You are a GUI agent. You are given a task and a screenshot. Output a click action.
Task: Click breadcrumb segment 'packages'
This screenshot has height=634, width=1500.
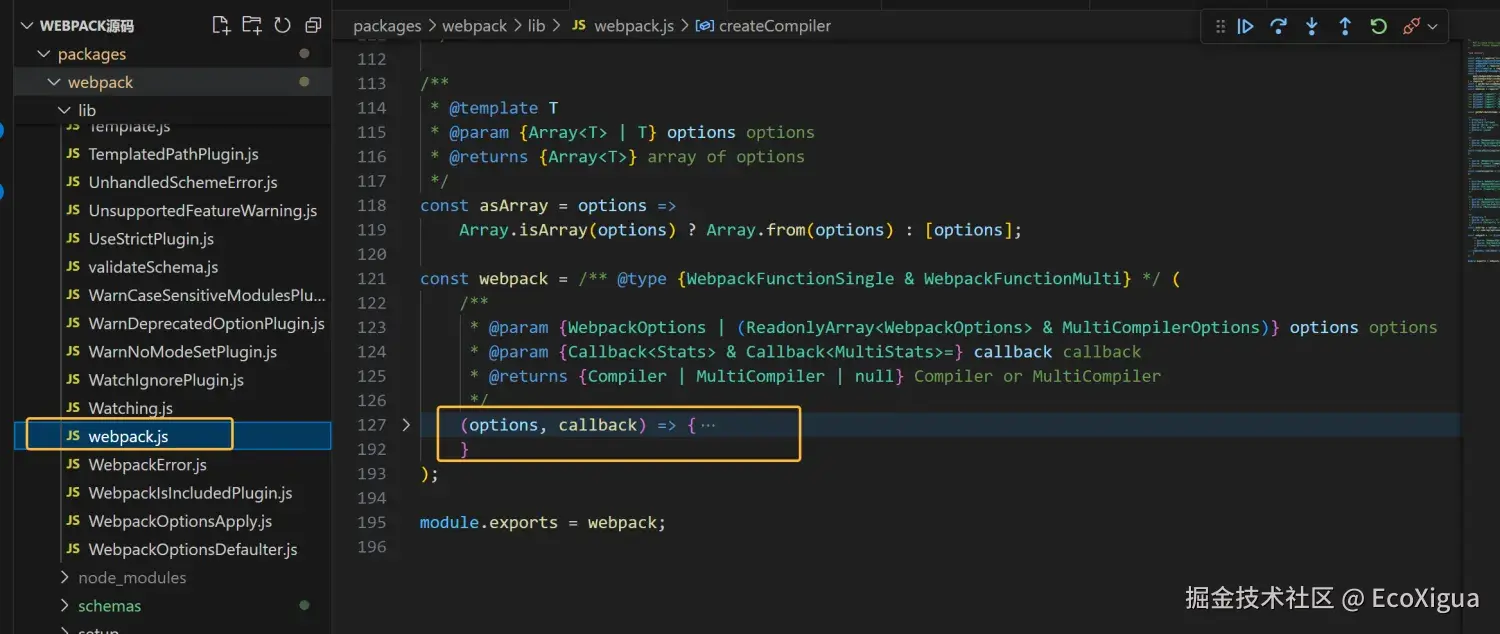click(387, 26)
